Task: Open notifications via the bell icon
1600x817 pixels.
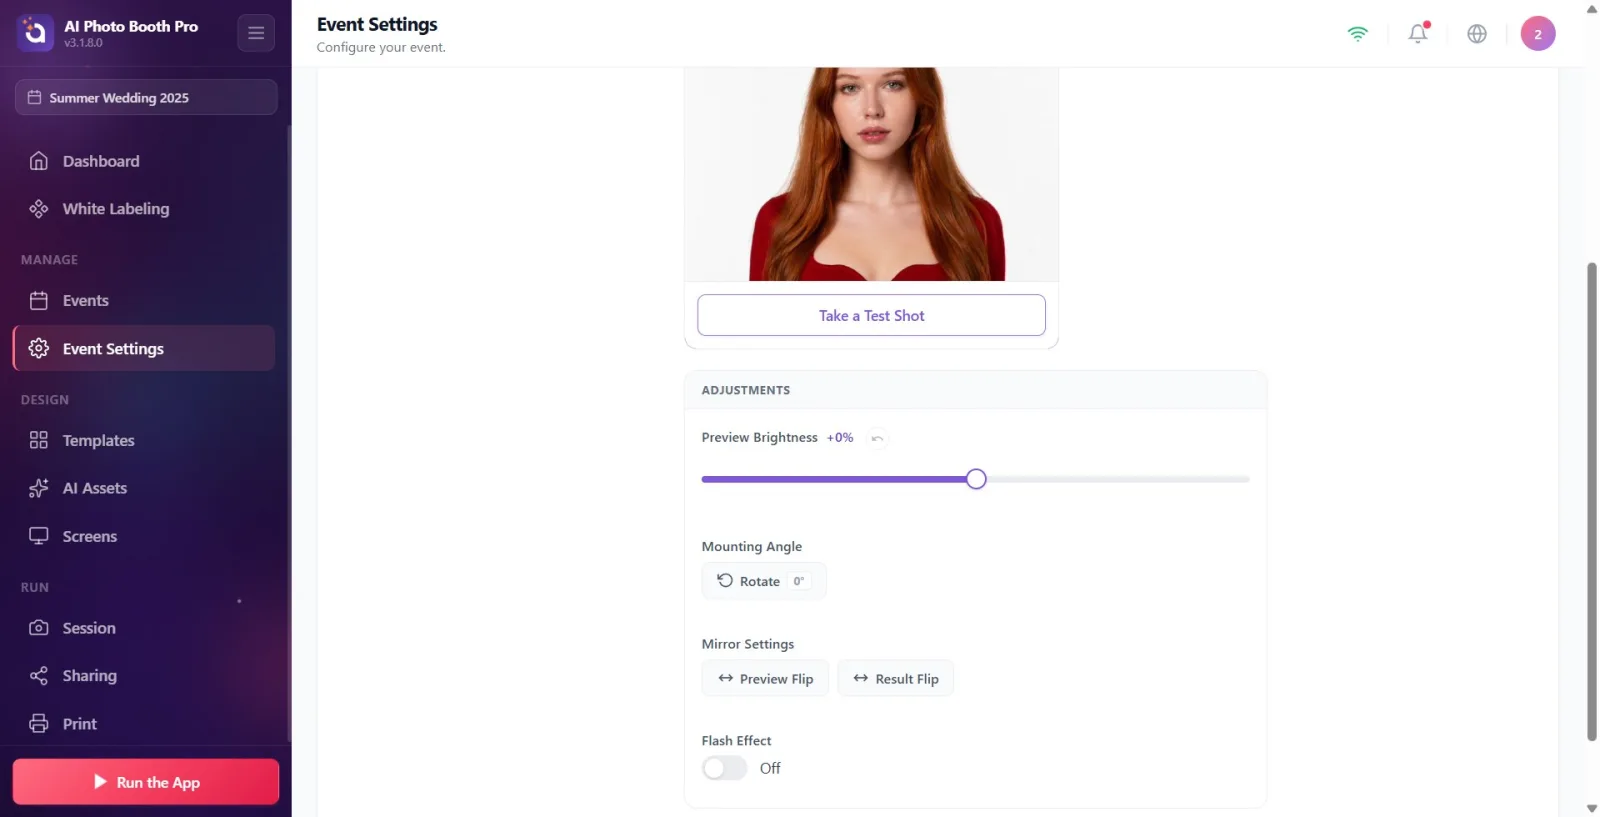Action: pos(1418,34)
